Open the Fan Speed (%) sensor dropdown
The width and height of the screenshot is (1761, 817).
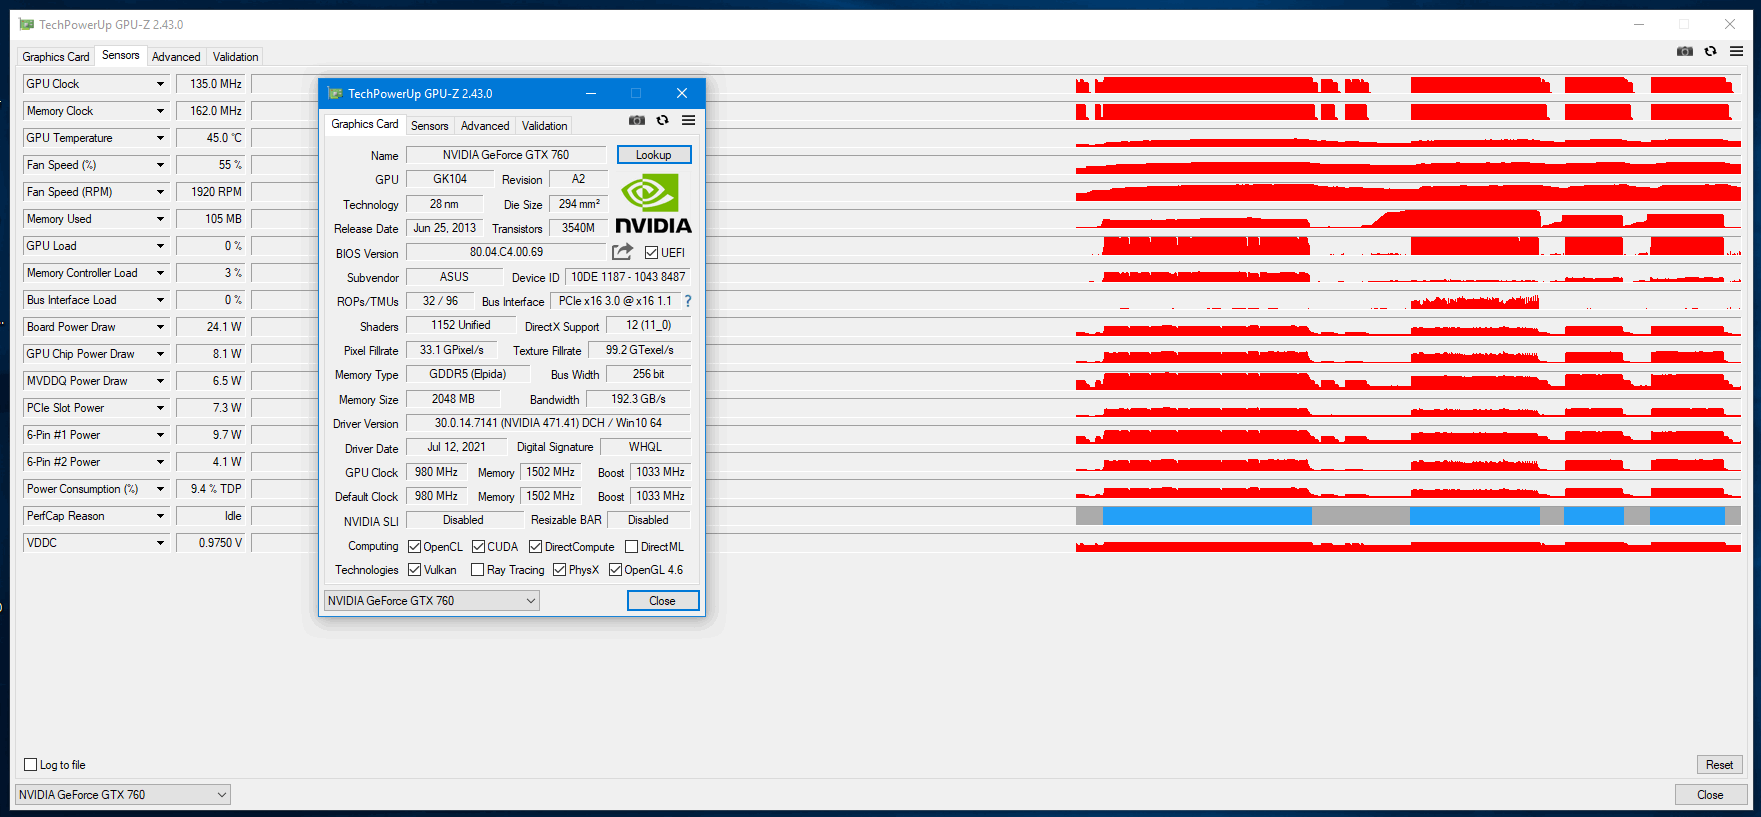(x=160, y=165)
